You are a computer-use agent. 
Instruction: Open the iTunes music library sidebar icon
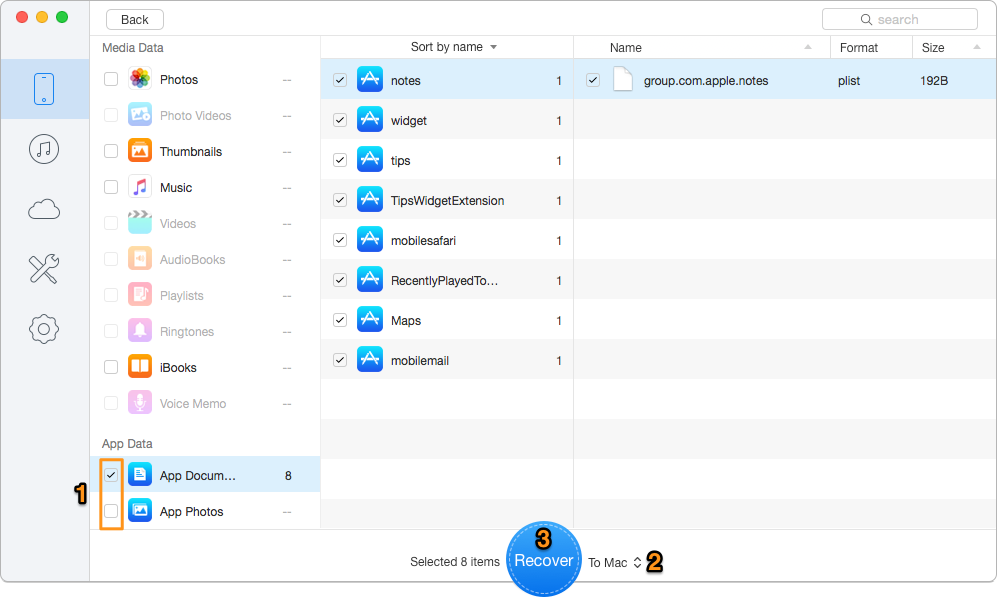click(44, 149)
